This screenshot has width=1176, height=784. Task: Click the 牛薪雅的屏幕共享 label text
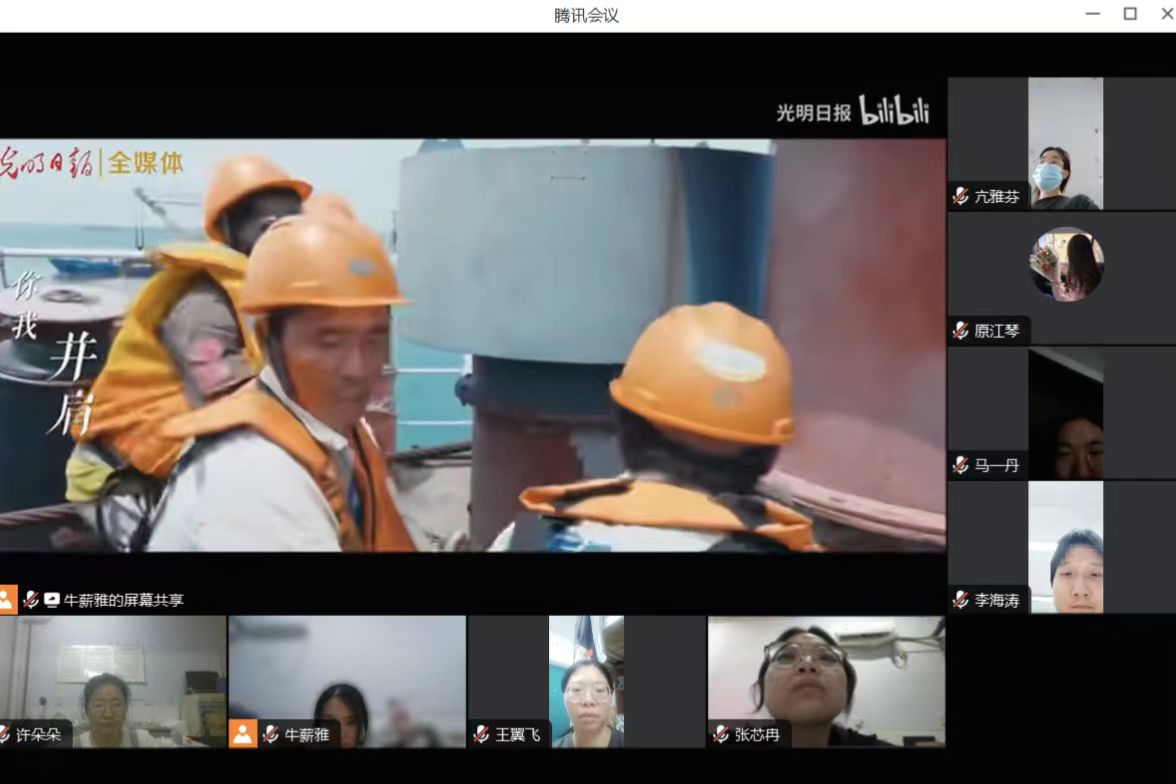coord(124,601)
